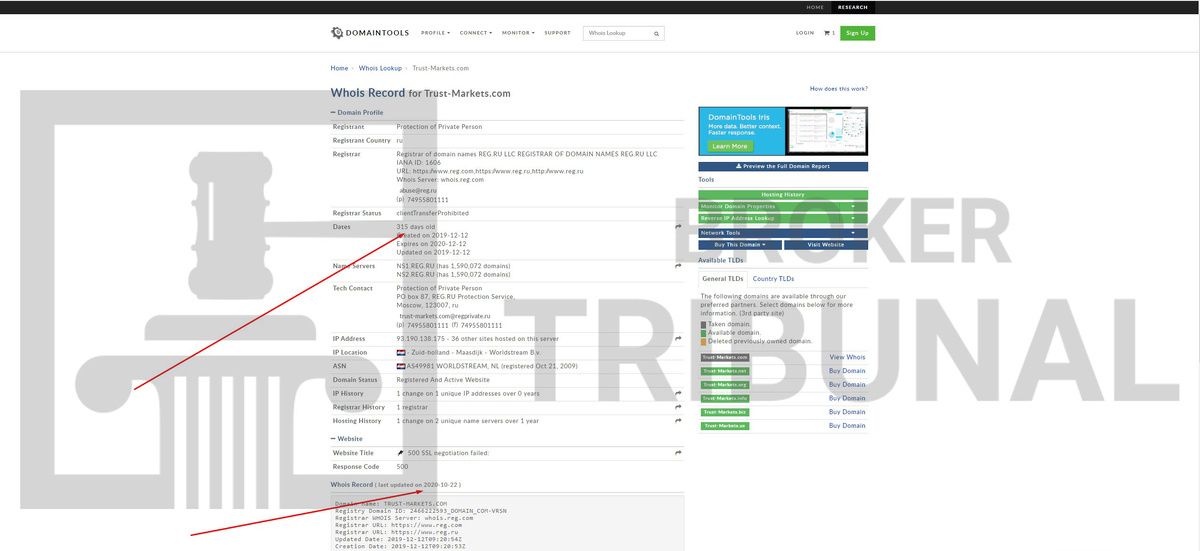Screen dimensions: 1200x551
Task: Click Netherlands flag in IP Location row
Action: pos(401,352)
